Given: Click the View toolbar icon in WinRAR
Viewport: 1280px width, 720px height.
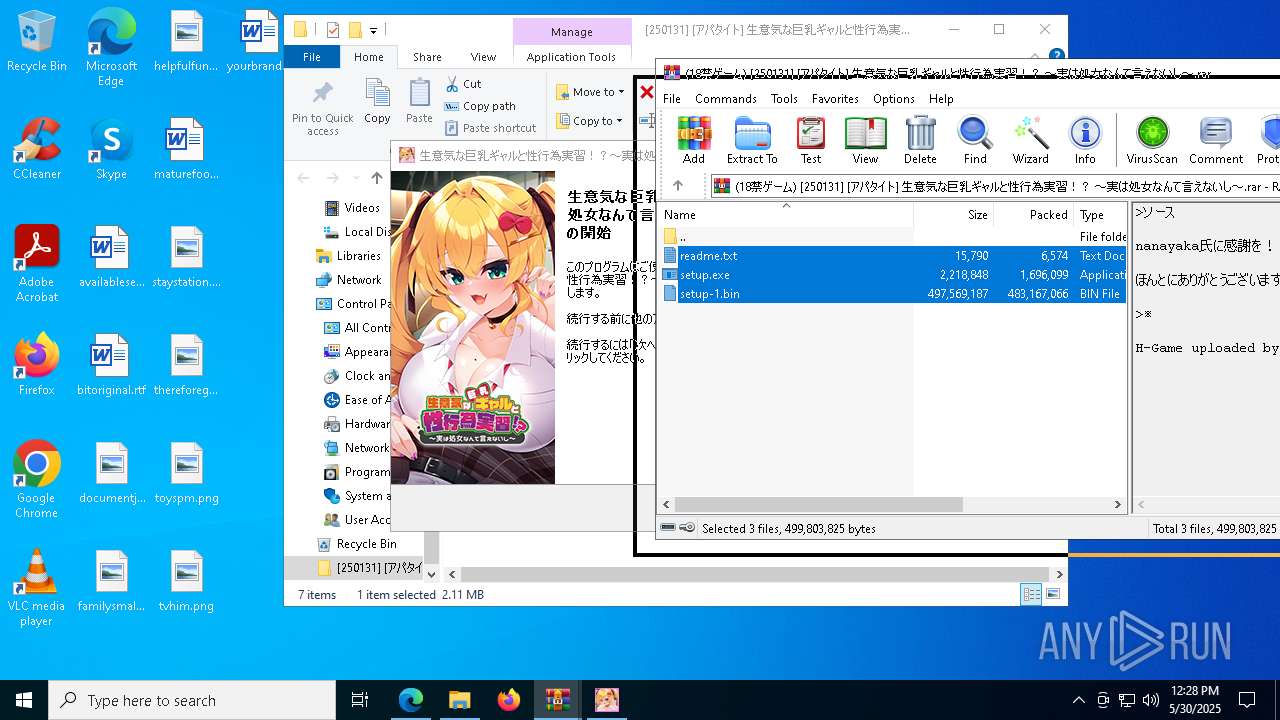Looking at the screenshot, I should (x=865, y=140).
